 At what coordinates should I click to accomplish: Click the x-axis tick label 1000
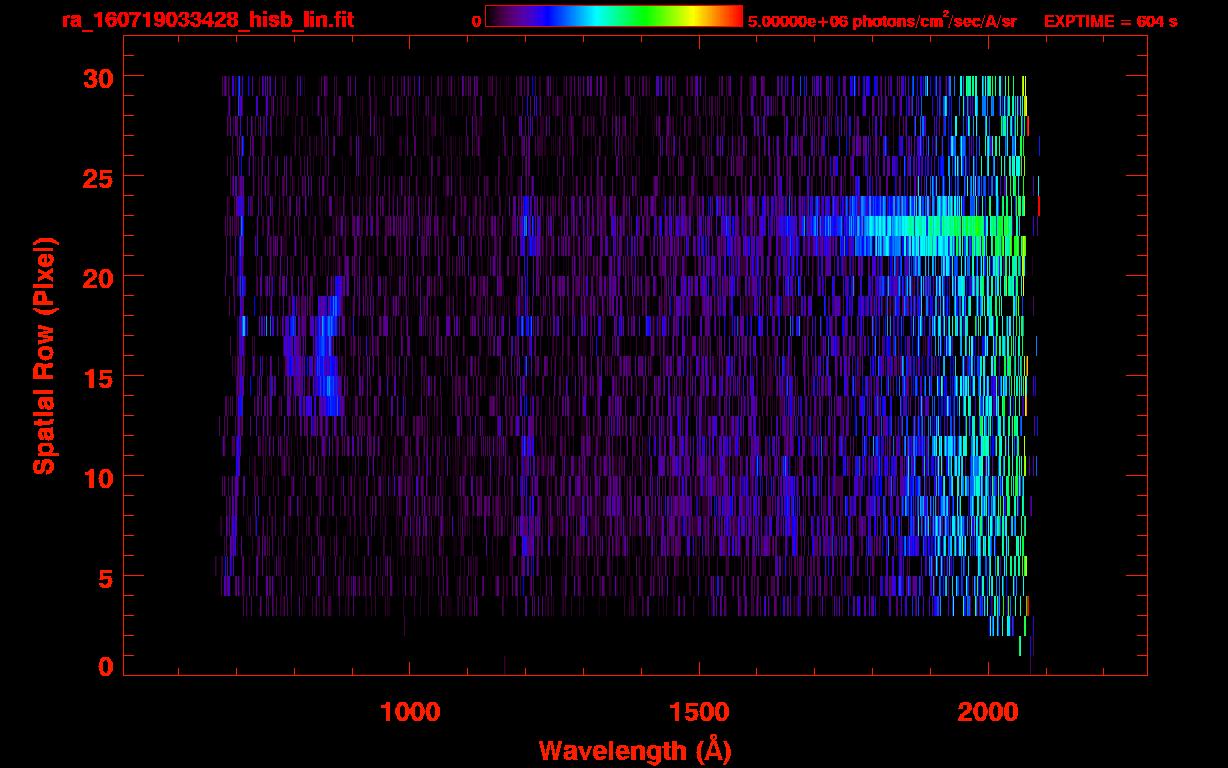click(x=409, y=712)
